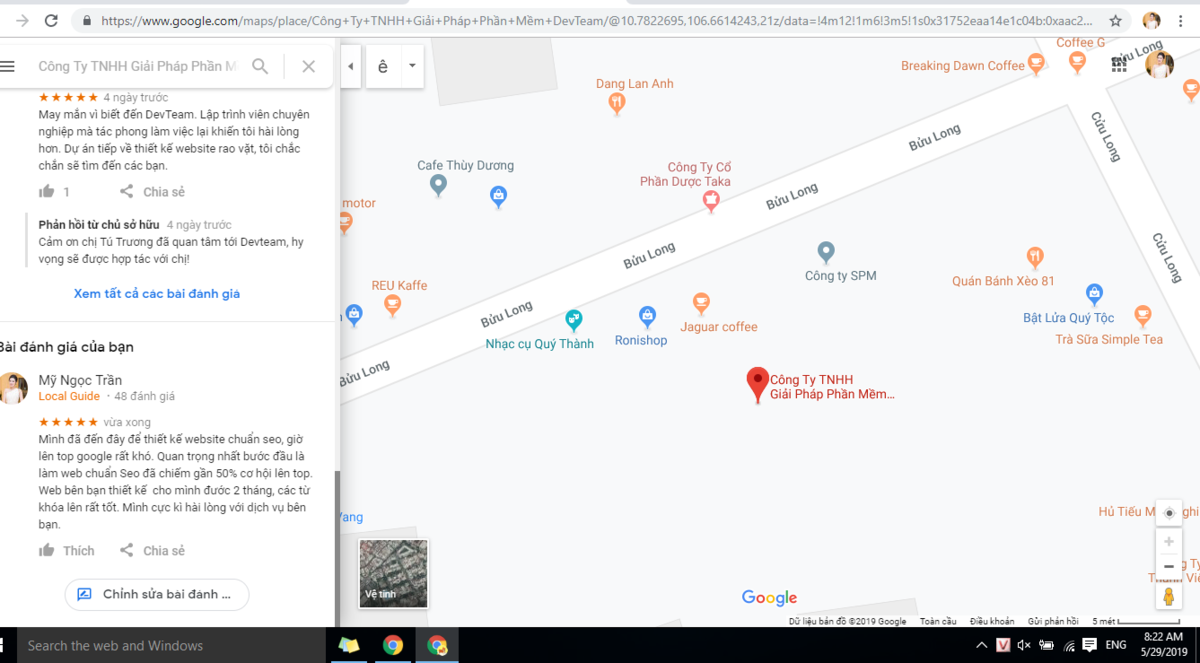Click the Local Guide label
1200x663 pixels.
click(x=69, y=396)
